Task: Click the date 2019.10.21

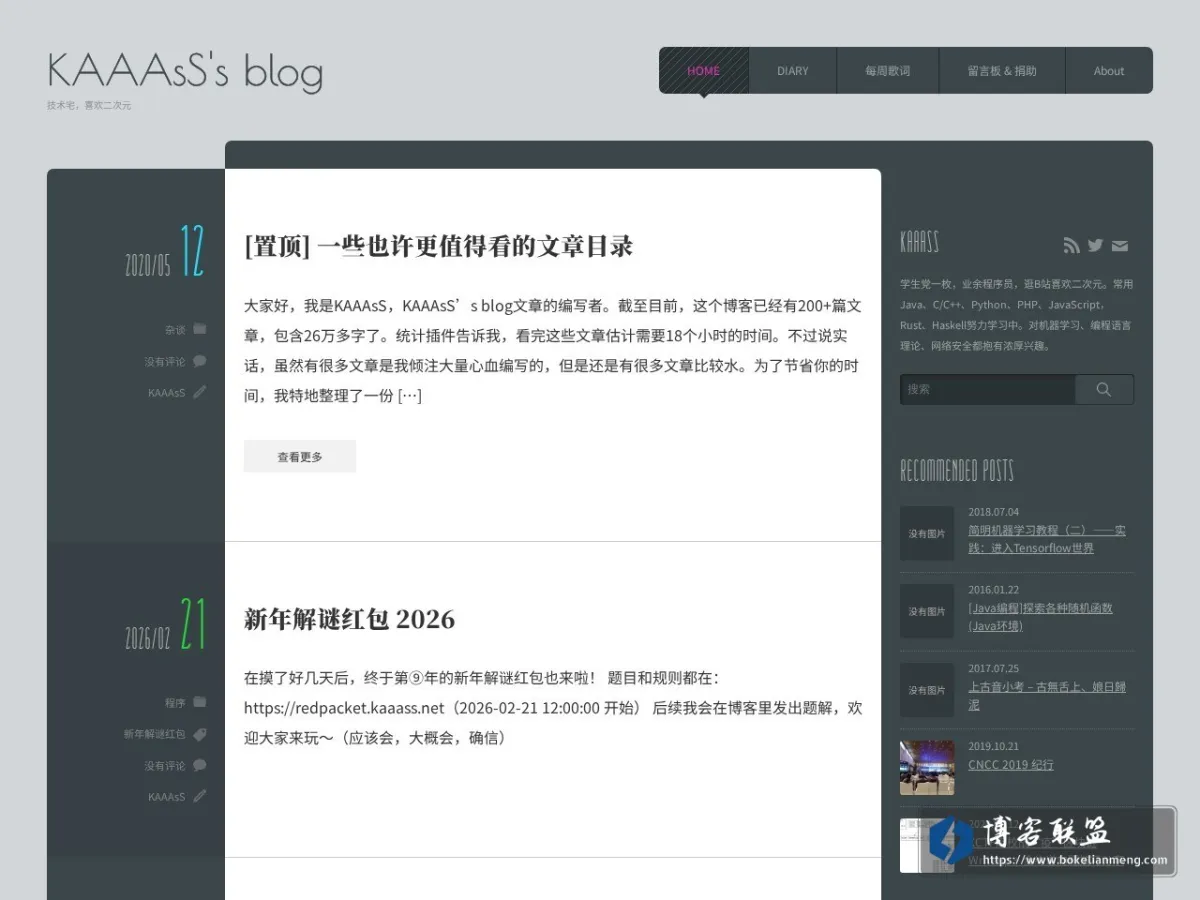Action: [x=993, y=747]
